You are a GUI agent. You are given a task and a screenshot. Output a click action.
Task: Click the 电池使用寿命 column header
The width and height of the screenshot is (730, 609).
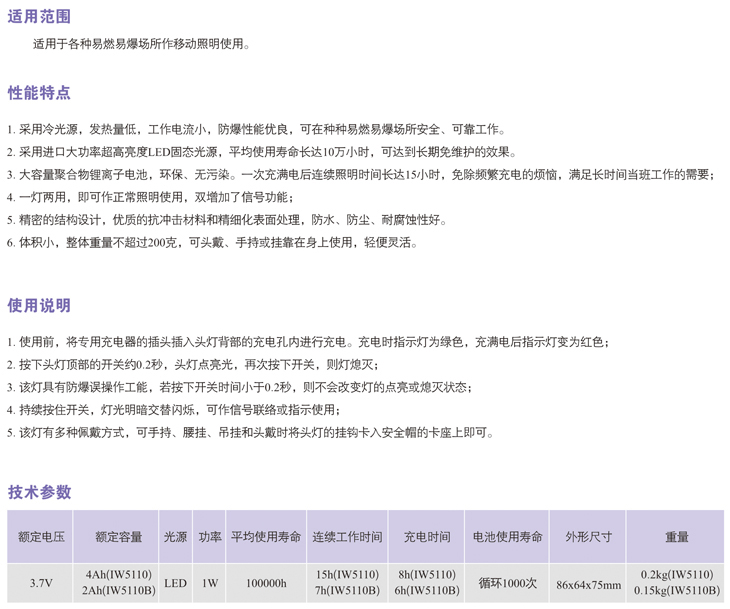click(508, 537)
